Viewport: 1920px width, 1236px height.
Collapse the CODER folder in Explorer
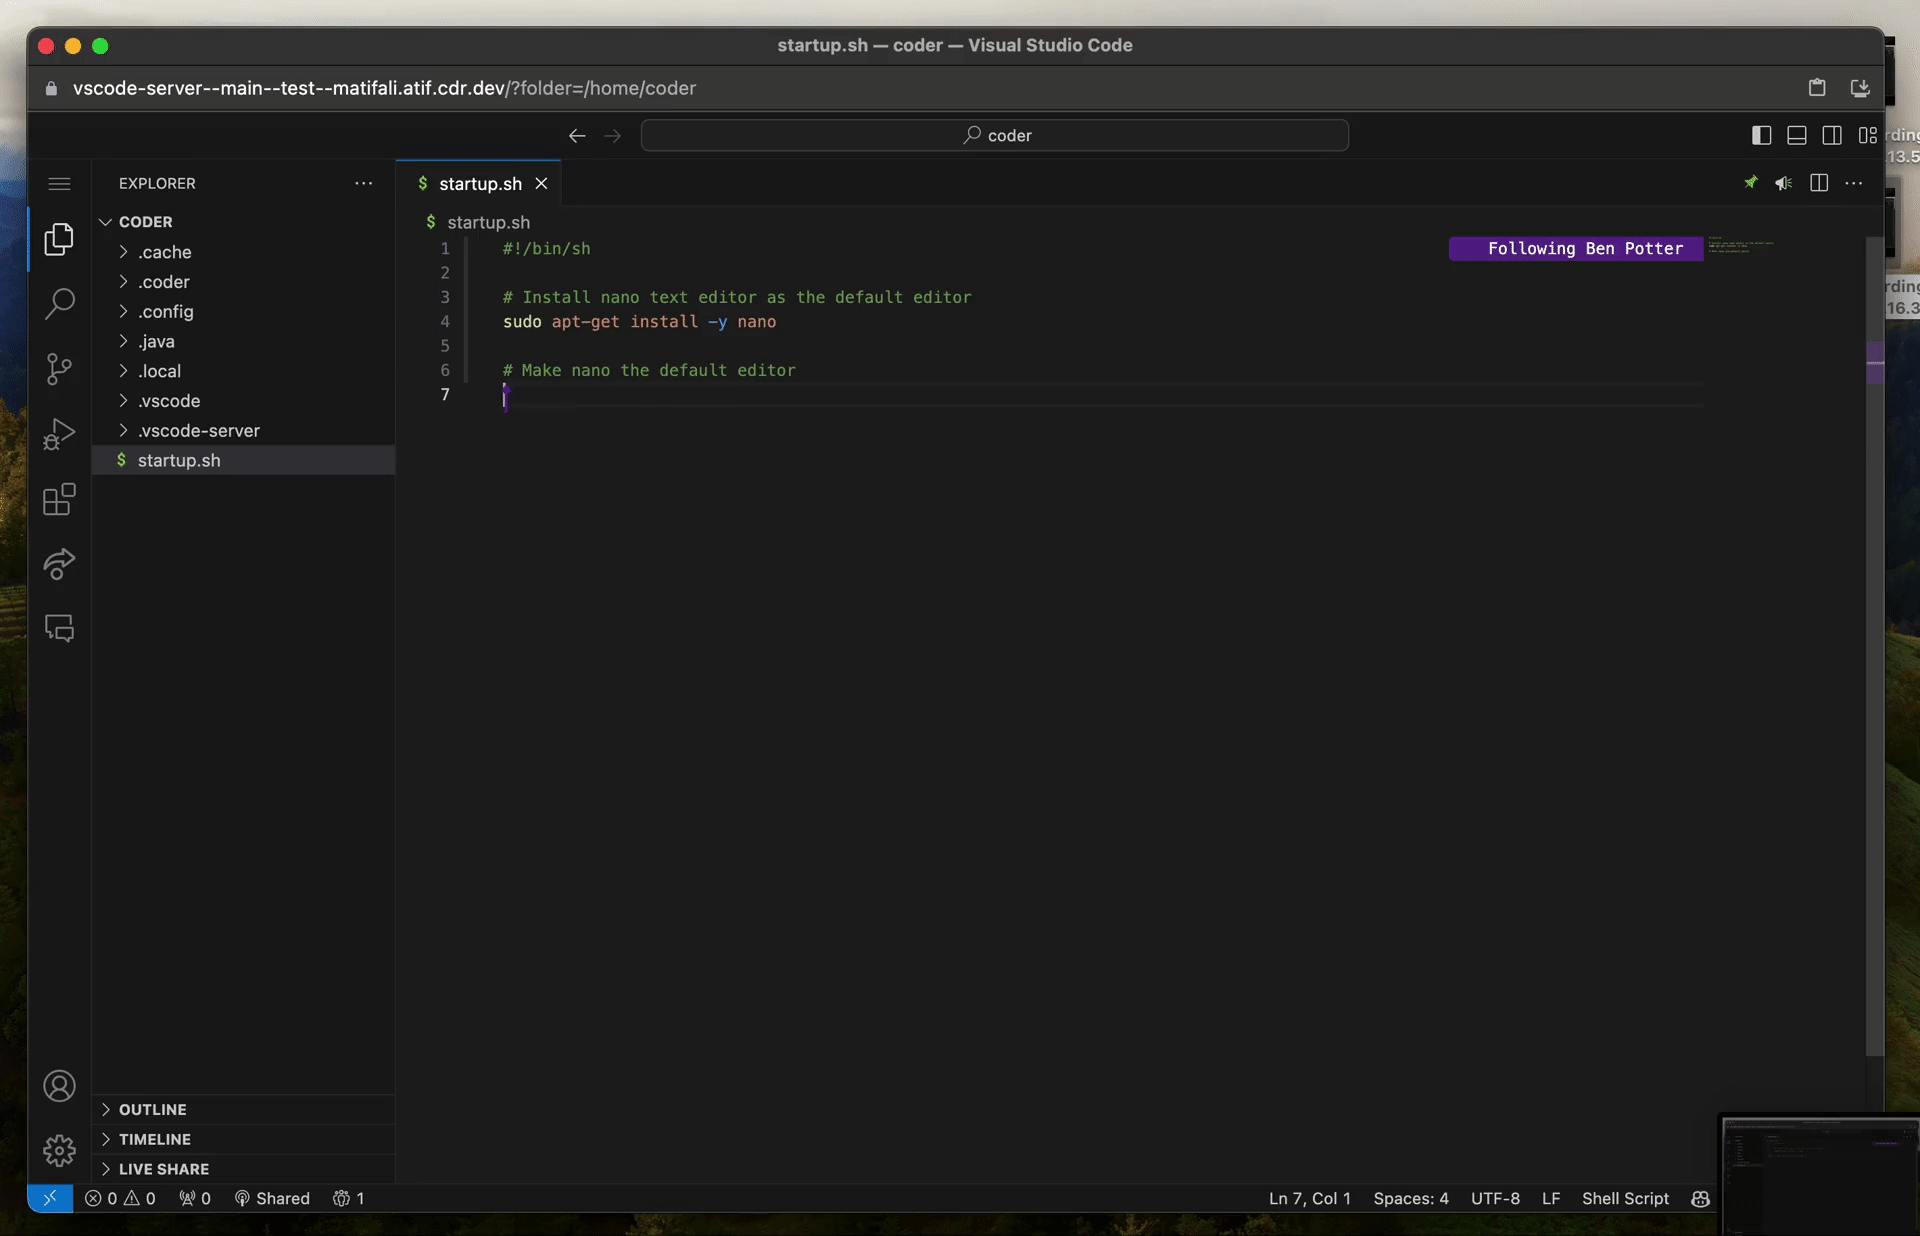click(x=106, y=221)
